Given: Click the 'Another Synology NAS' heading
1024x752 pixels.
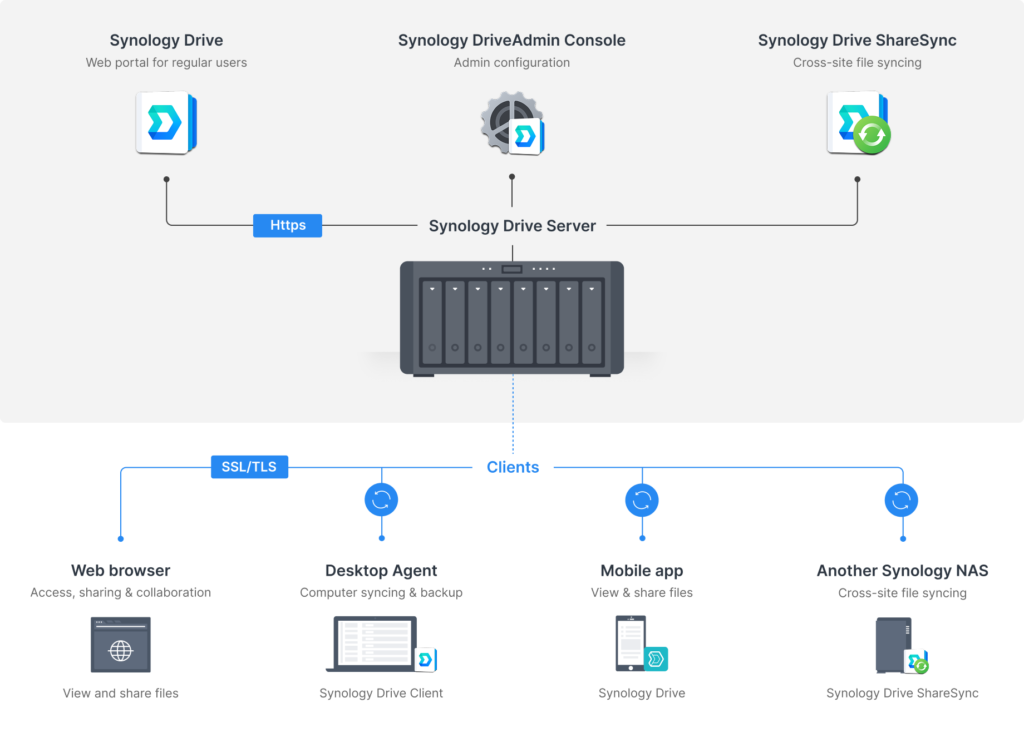Looking at the screenshot, I should coord(903,571).
